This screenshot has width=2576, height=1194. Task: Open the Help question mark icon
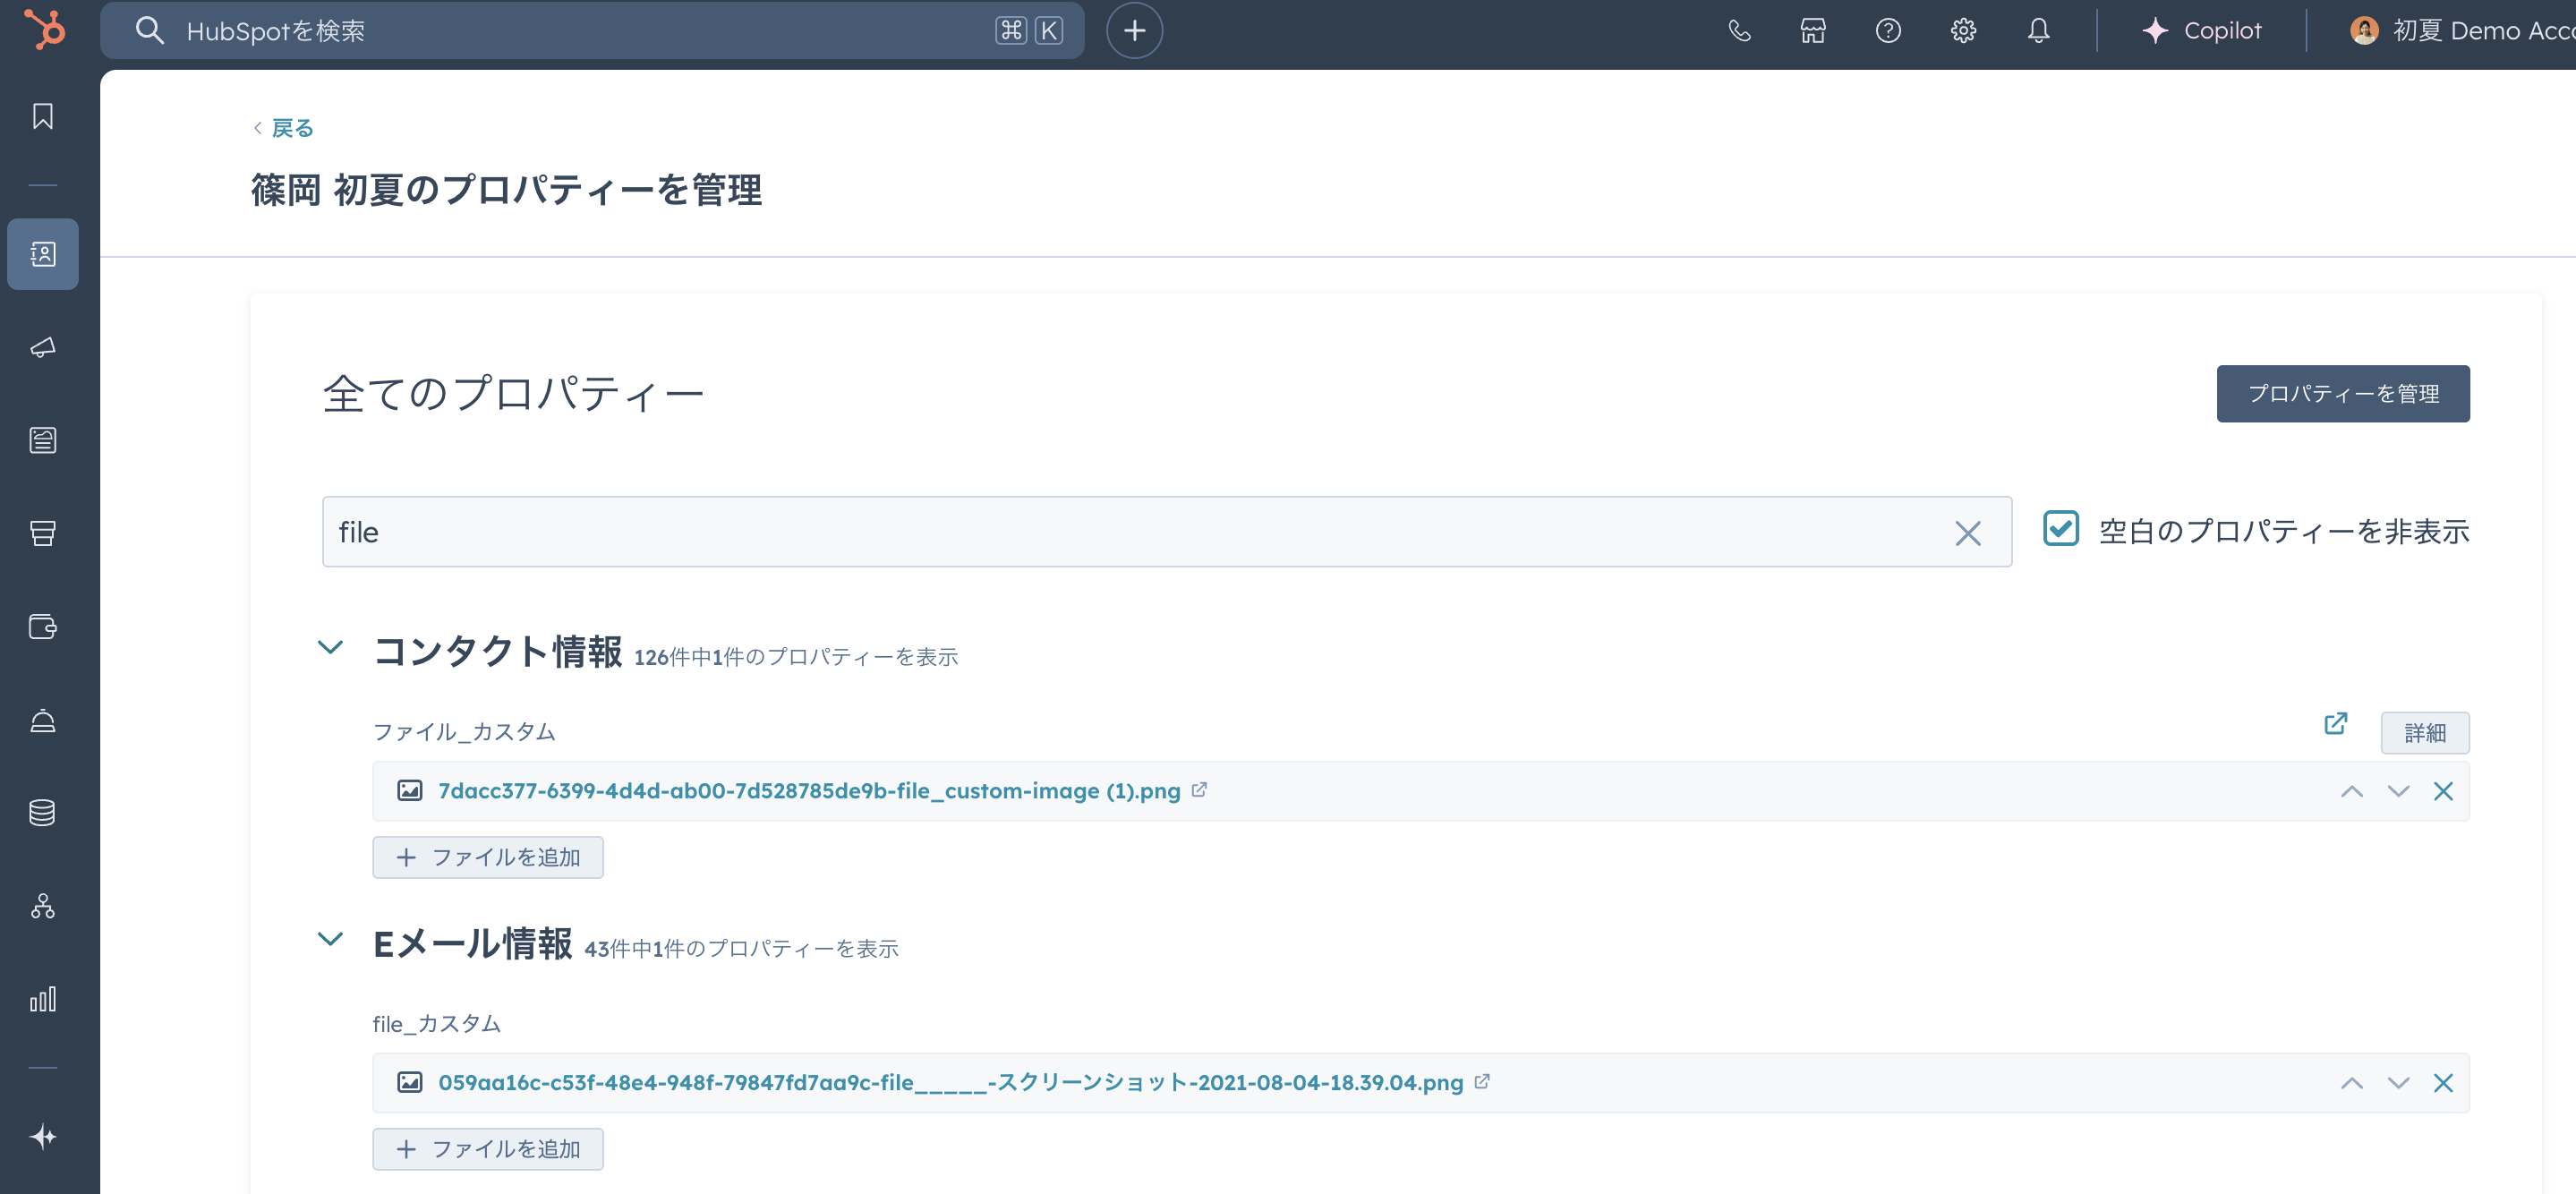pos(1888,30)
